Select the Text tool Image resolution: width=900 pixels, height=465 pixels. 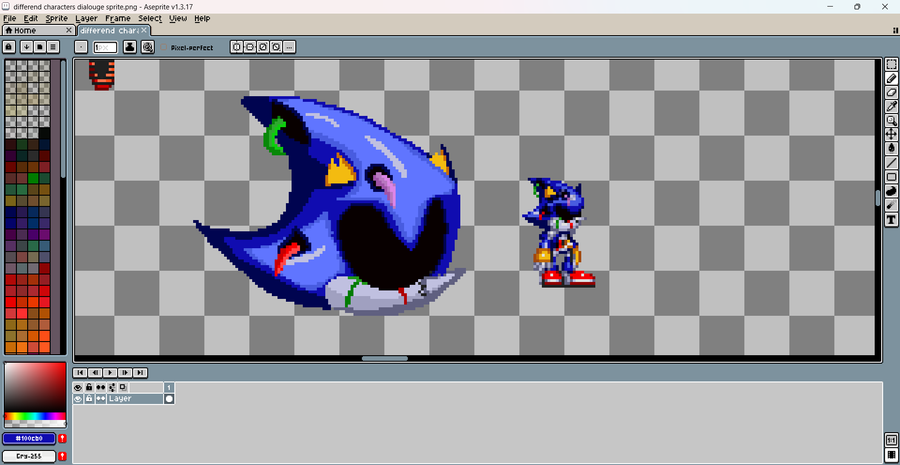click(891, 219)
